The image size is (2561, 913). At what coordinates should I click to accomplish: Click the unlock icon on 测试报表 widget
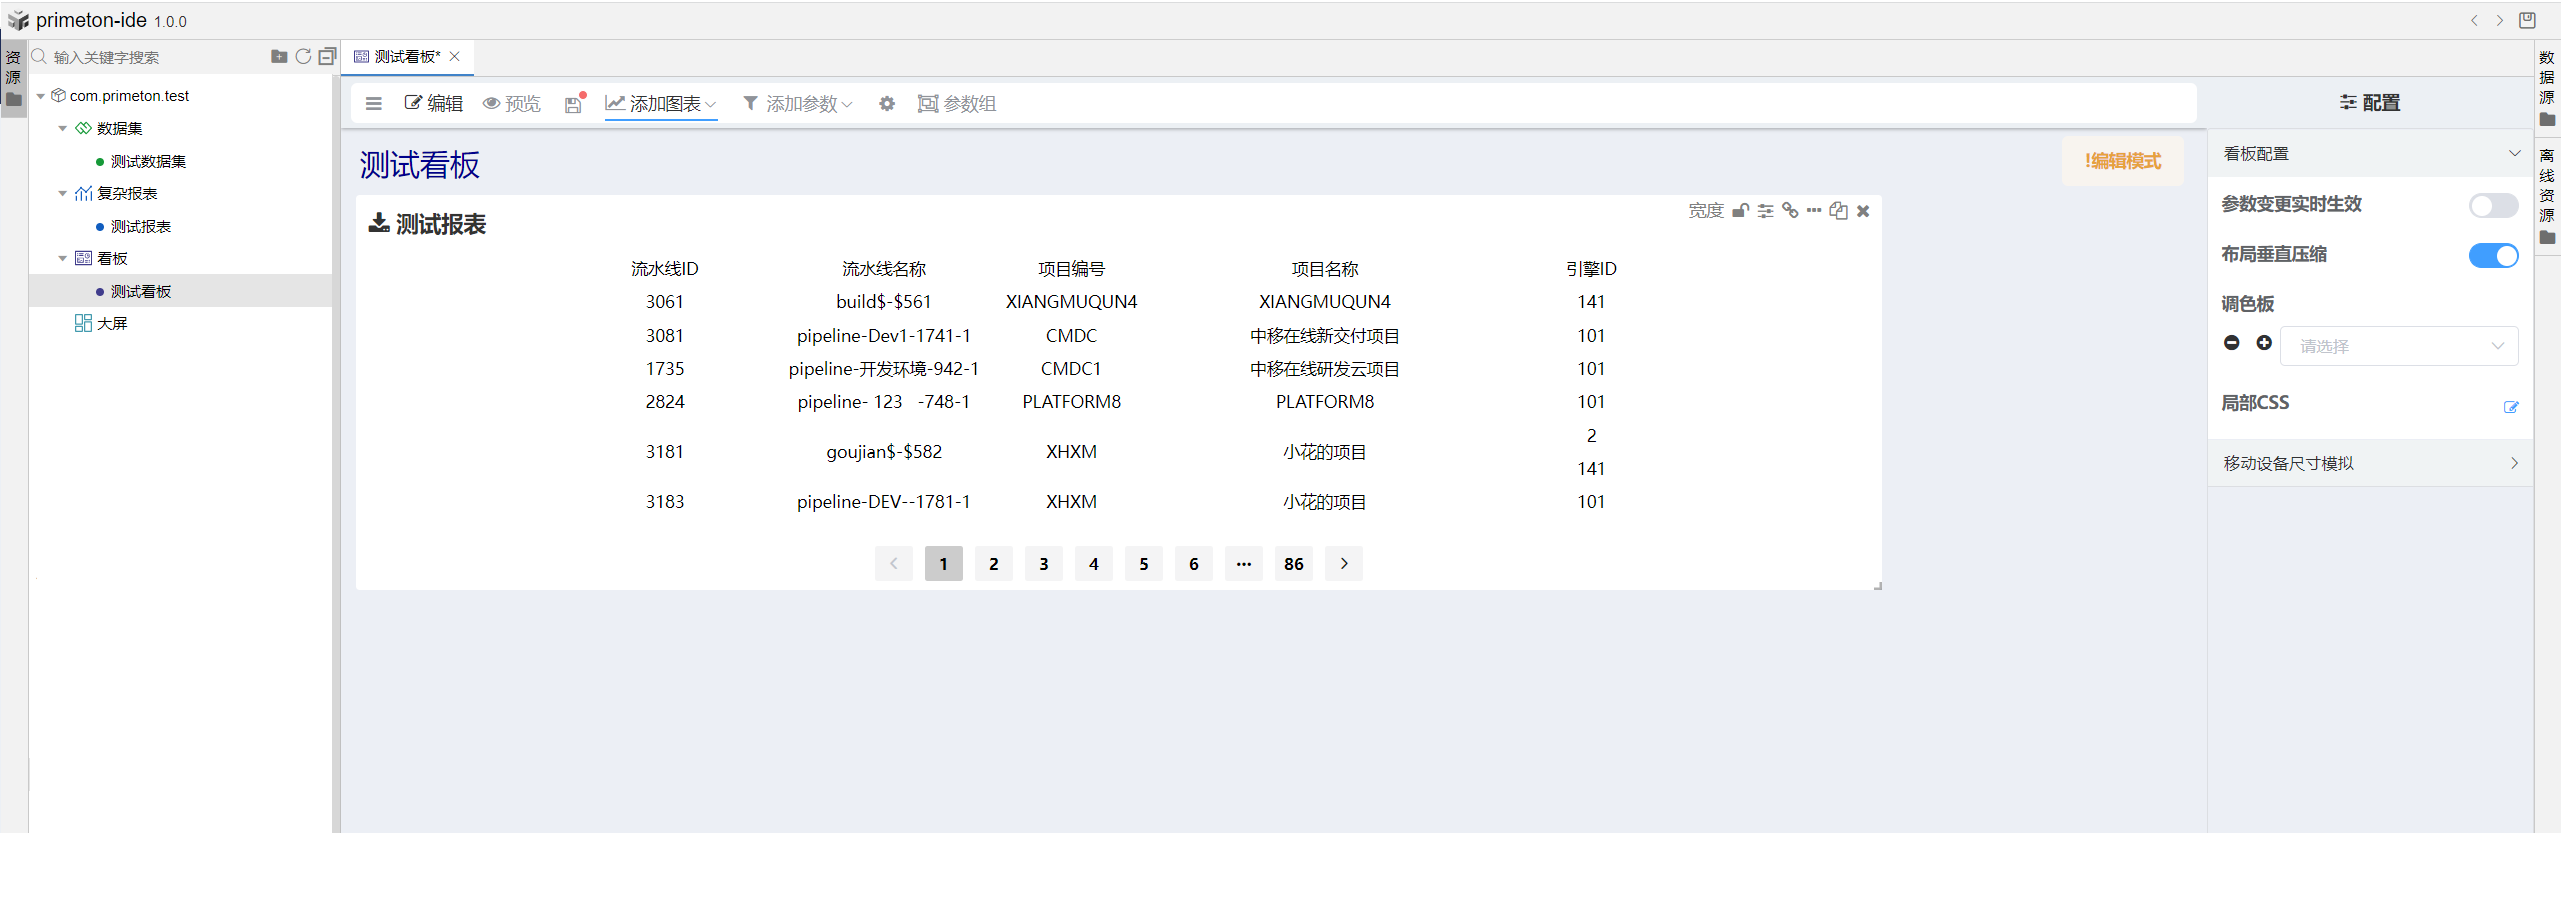1740,211
